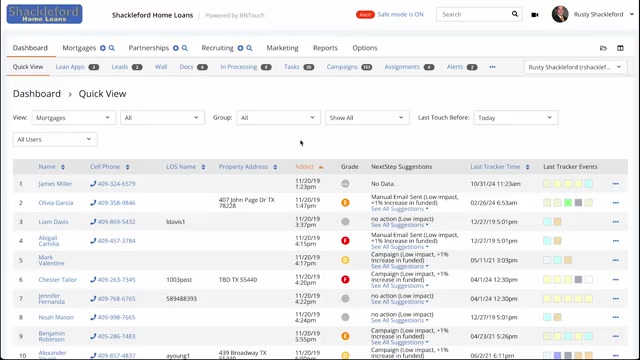
Task: Open the Mortgages menu
Action: (x=79, y=48)
